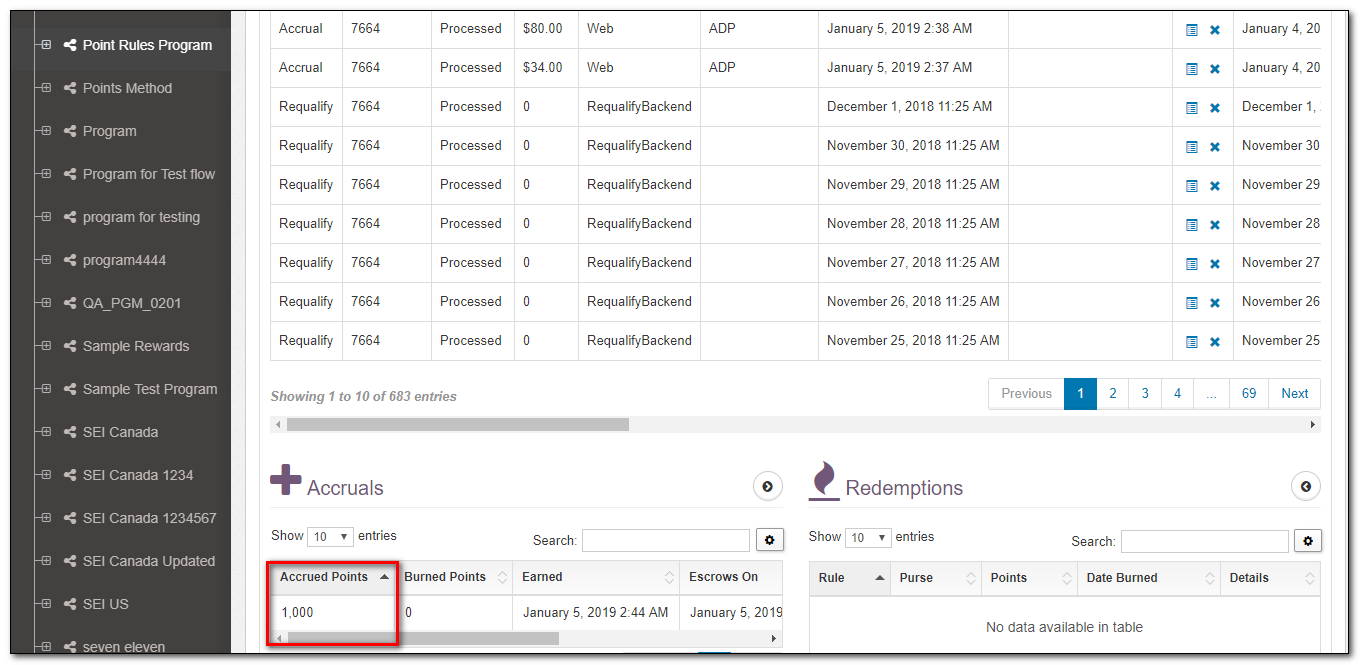Click the Accruals search input field
Screen dimensions: 1360x665
tap(665, 540)
